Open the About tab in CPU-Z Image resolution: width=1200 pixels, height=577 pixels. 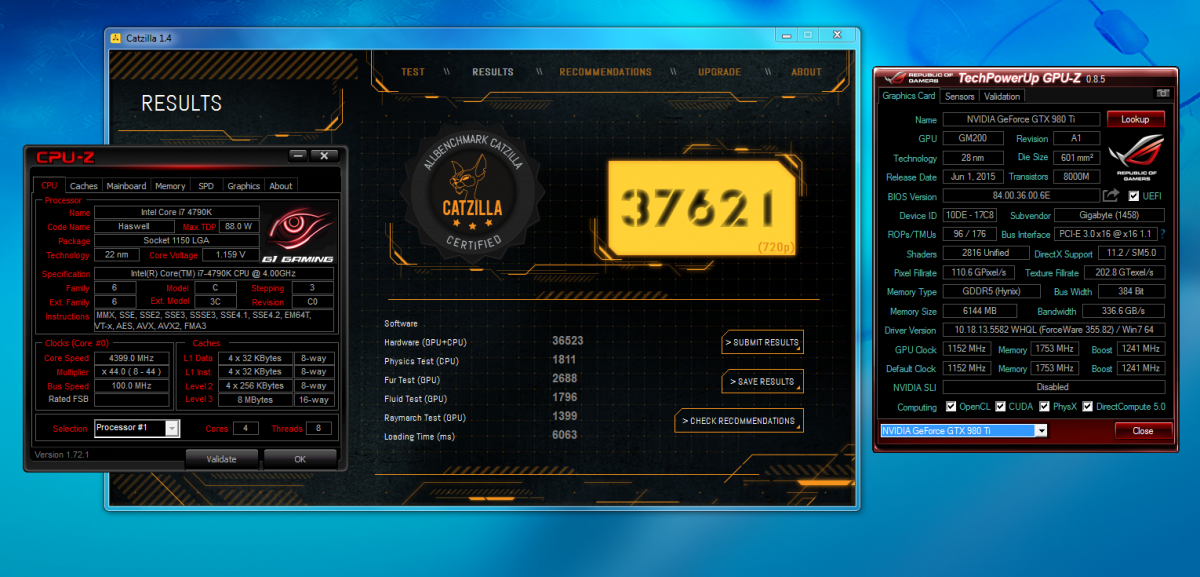click(x=281, y=186)
